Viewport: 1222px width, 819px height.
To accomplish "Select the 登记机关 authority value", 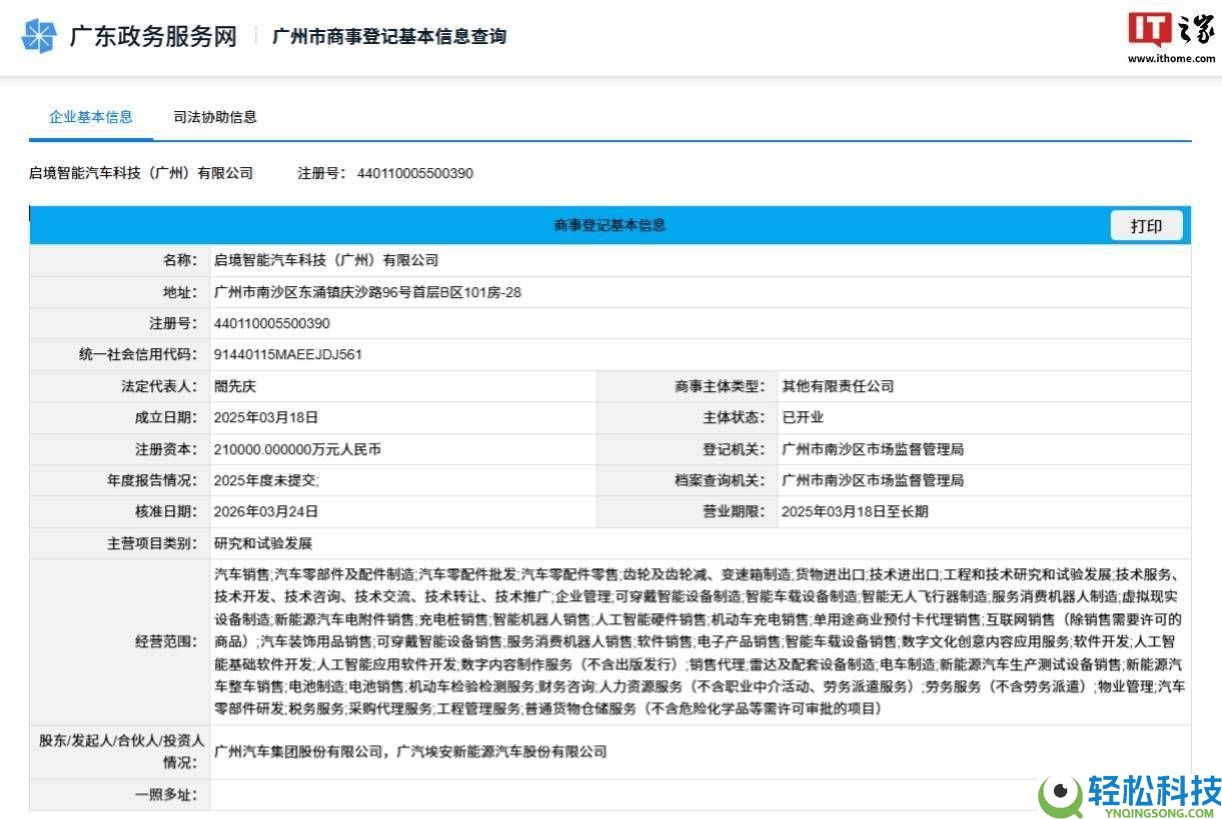I will 872,449.
